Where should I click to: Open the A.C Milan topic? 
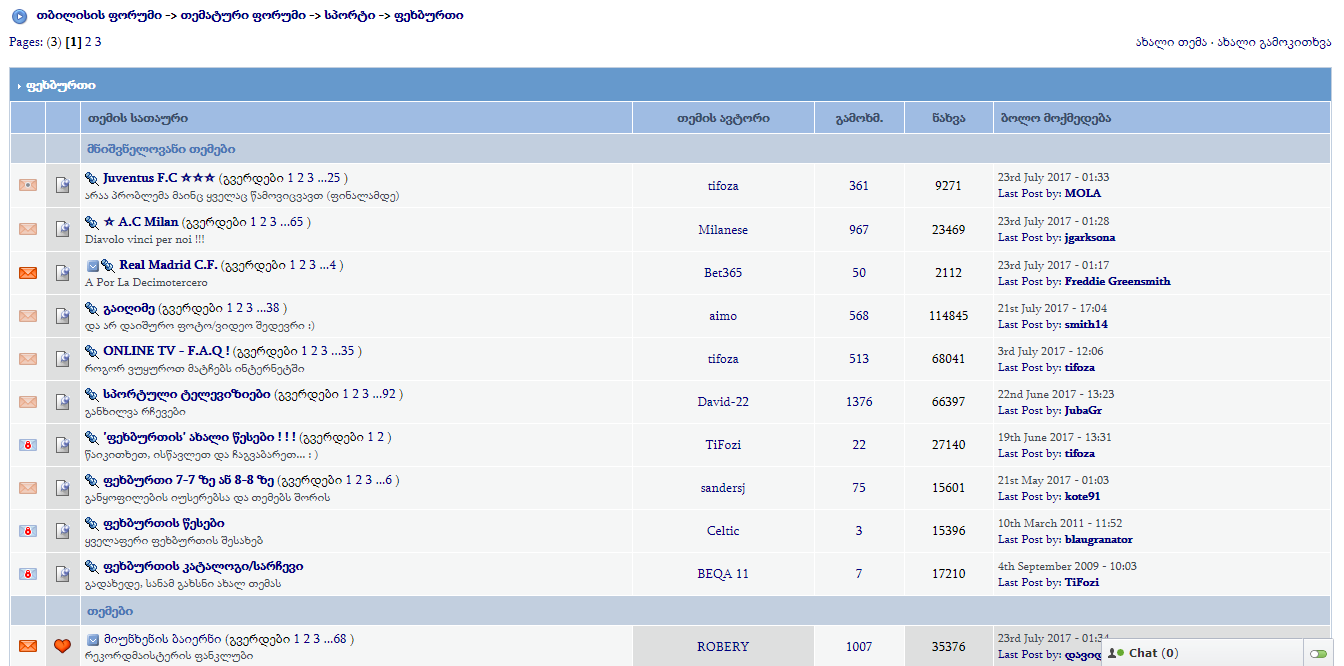[x=141, y=222]
